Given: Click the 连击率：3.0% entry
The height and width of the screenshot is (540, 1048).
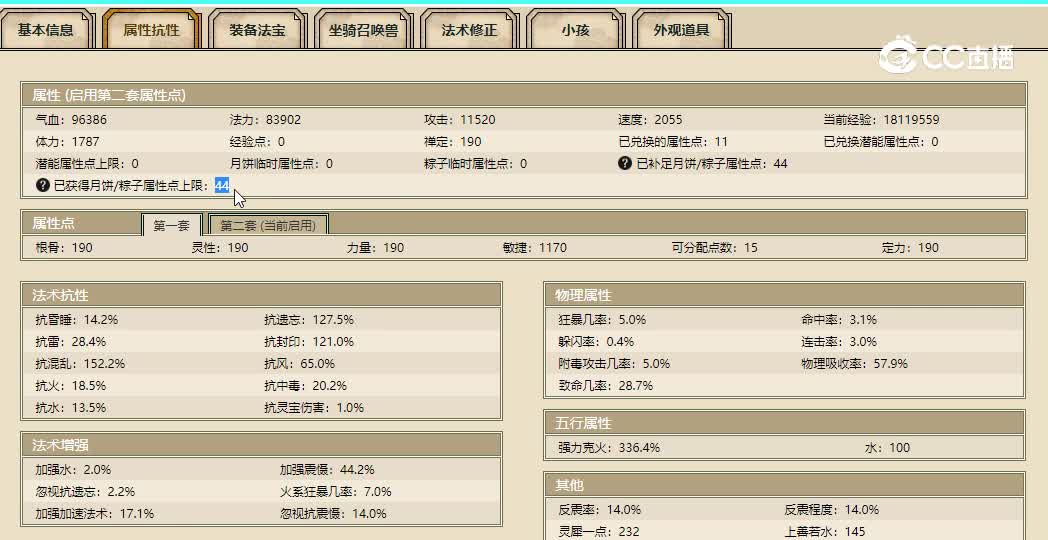Looking at the screenshot, I should 839,342.
